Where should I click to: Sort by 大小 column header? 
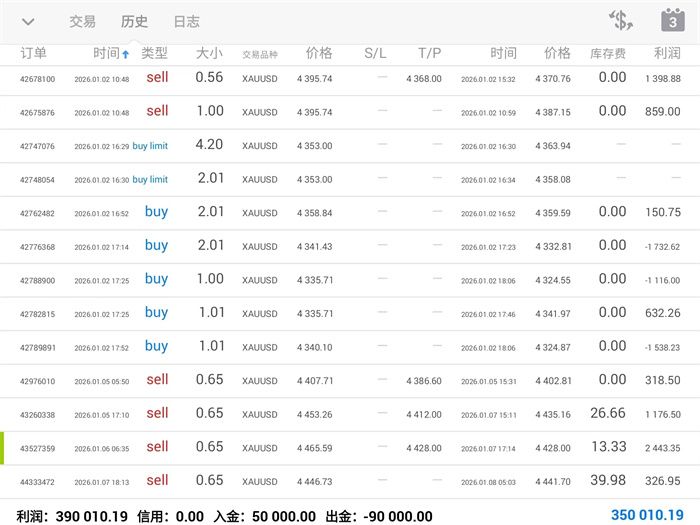pos(209,53)
